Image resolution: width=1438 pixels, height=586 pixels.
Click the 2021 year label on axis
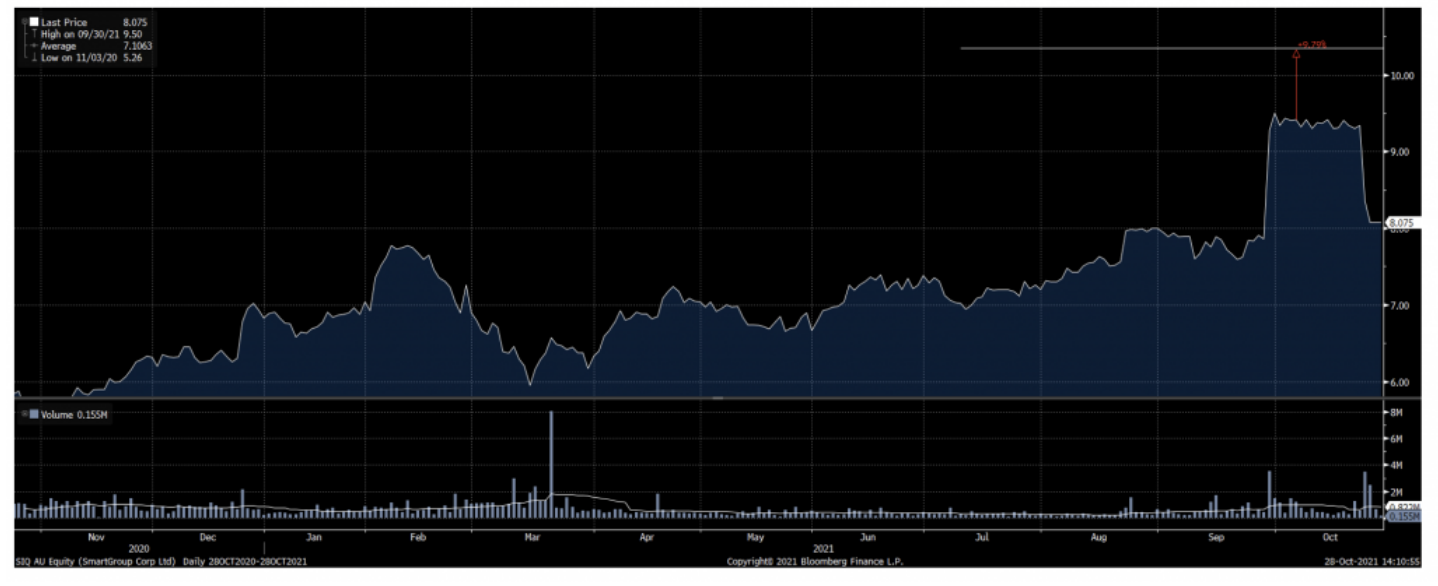pos(824,549)
